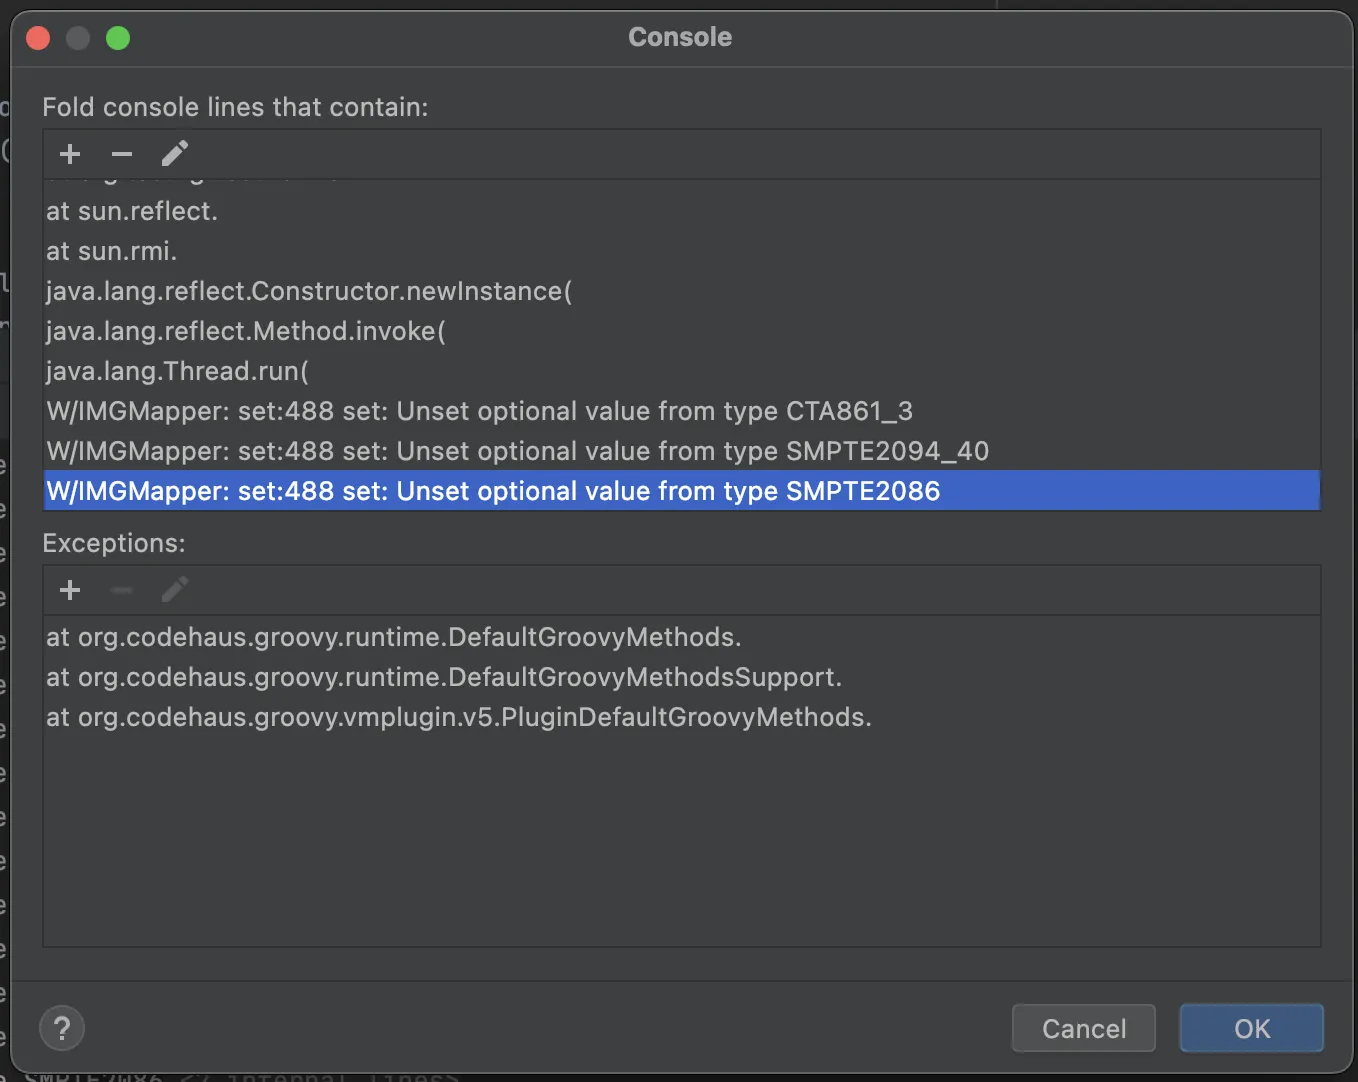
Task: Remove the selected fold pattern
Action: pyautogui.click(x=122, y=154)
